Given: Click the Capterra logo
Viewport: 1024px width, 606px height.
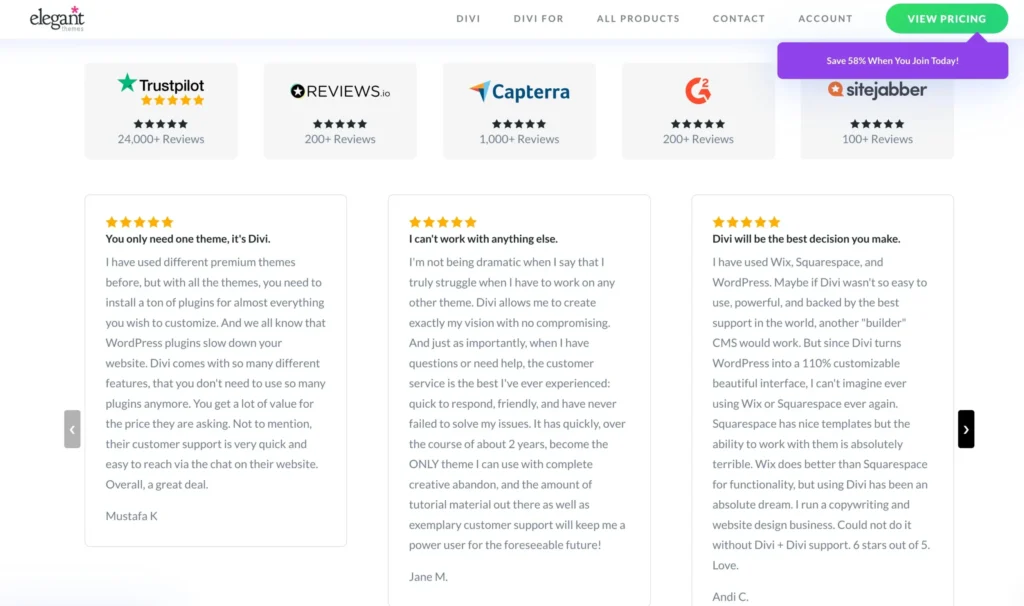Looking at the screenshot, I should coord(519,91).
